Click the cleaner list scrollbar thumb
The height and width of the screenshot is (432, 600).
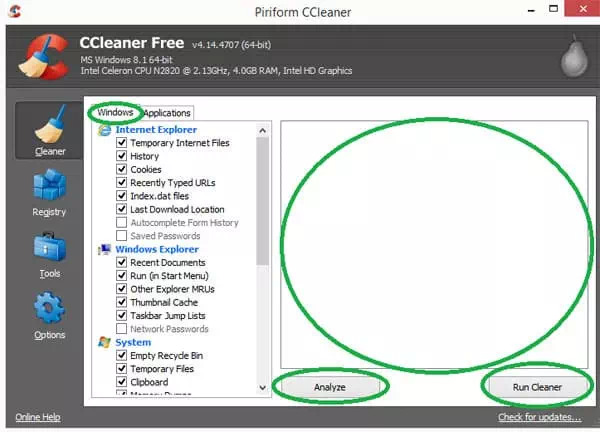pyautogui.click(x=262, y=201)
